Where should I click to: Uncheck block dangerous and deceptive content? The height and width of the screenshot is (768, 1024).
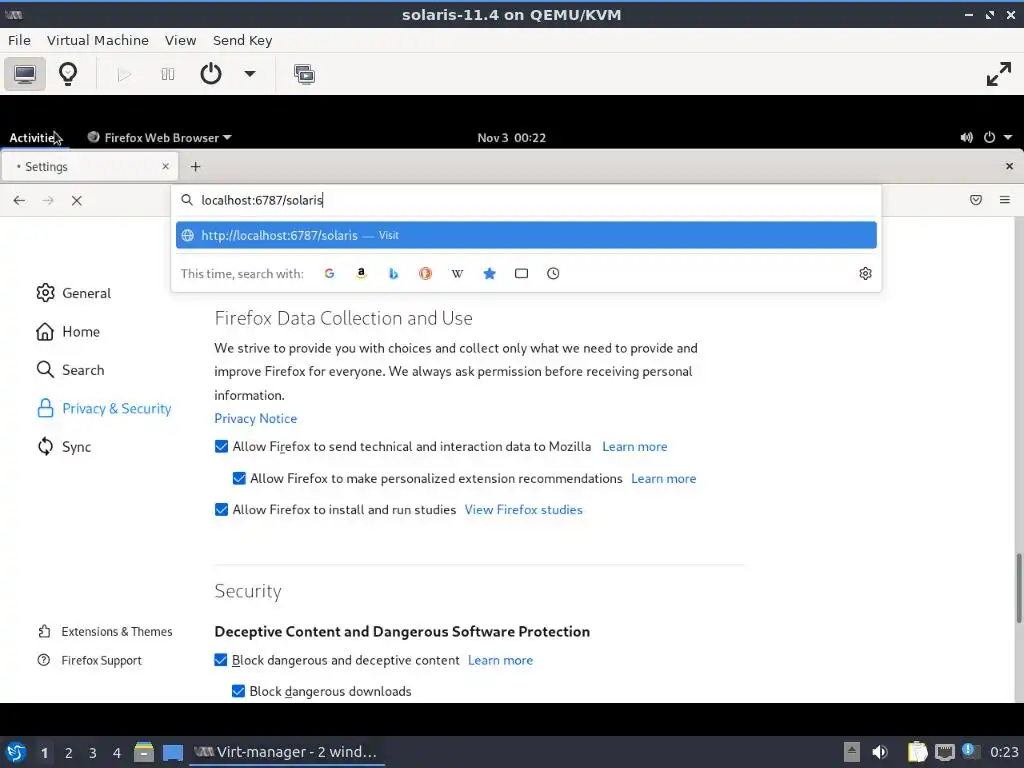(x=221, y=660)
